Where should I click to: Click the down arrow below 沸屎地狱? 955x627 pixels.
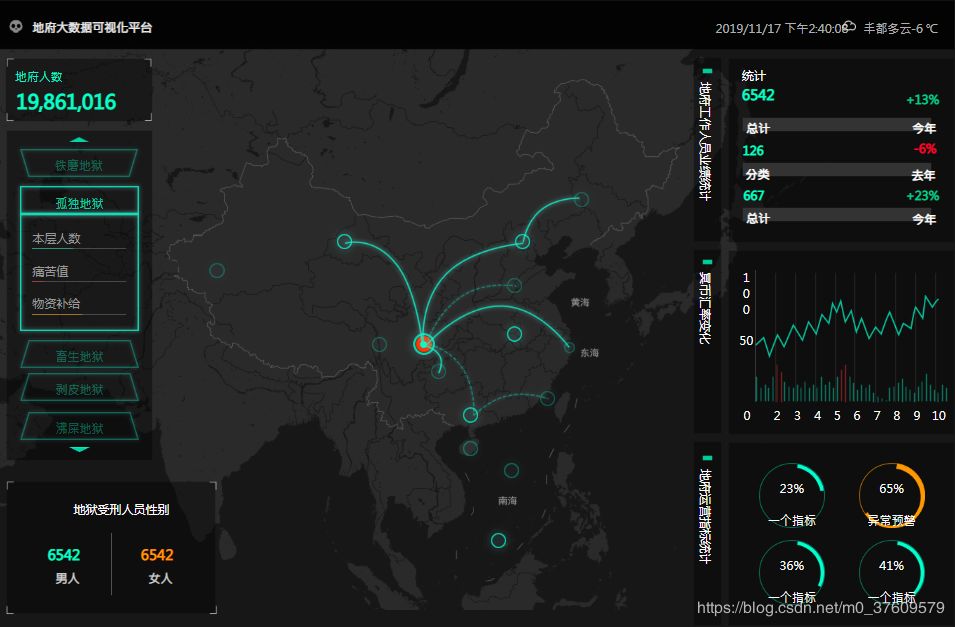[79, 449]
